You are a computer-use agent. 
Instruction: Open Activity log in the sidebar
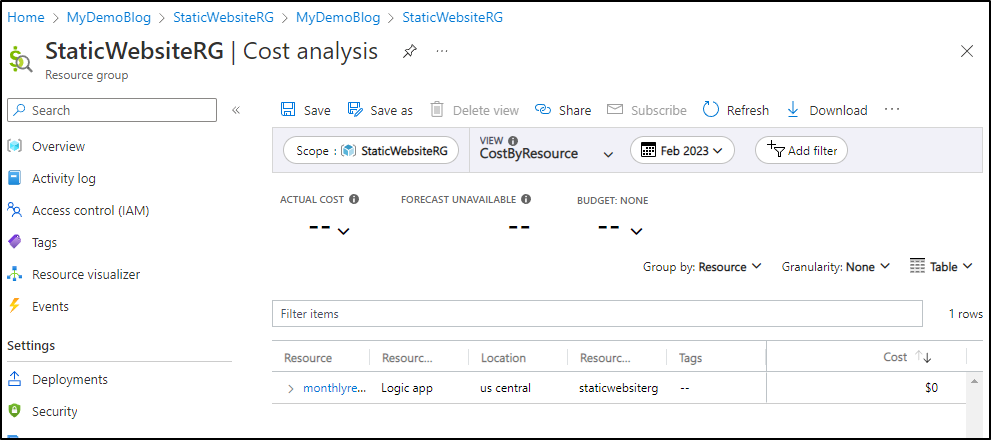64,178
